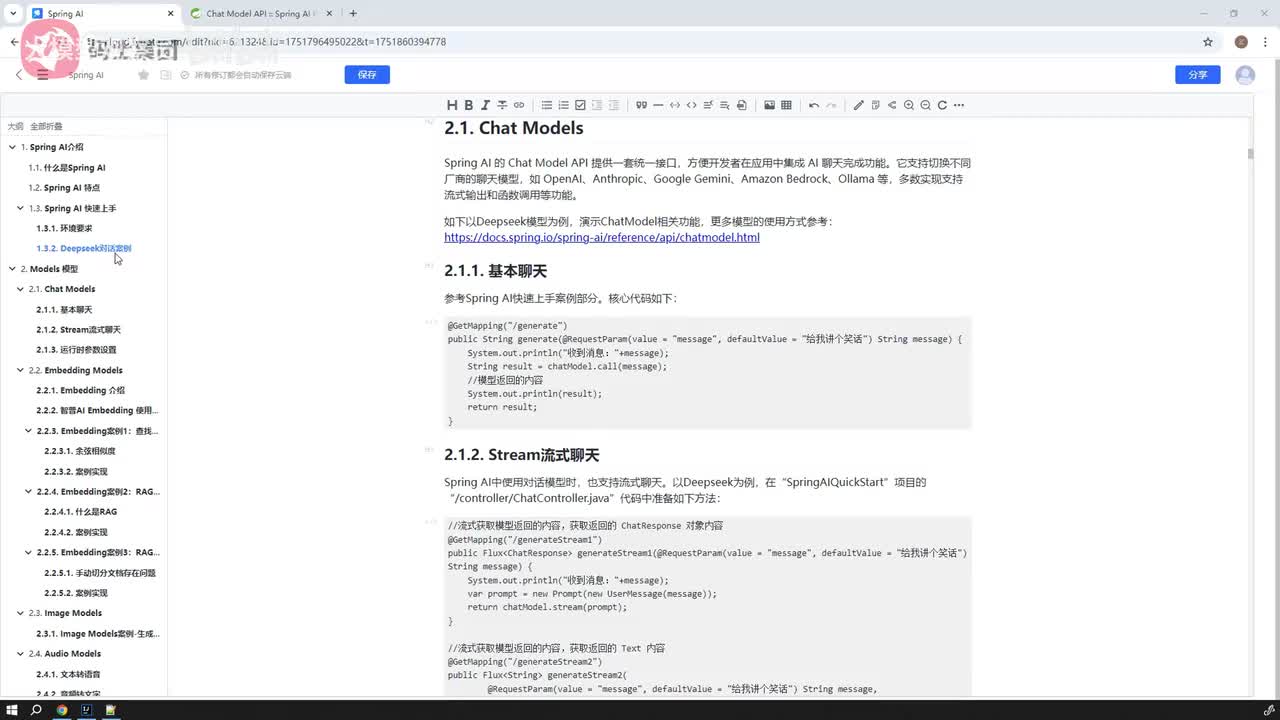The width and height of the screenshot is (1280, 720).
Task: Open the hamburger menu next to Spring AI
Action: click(42, 75)
